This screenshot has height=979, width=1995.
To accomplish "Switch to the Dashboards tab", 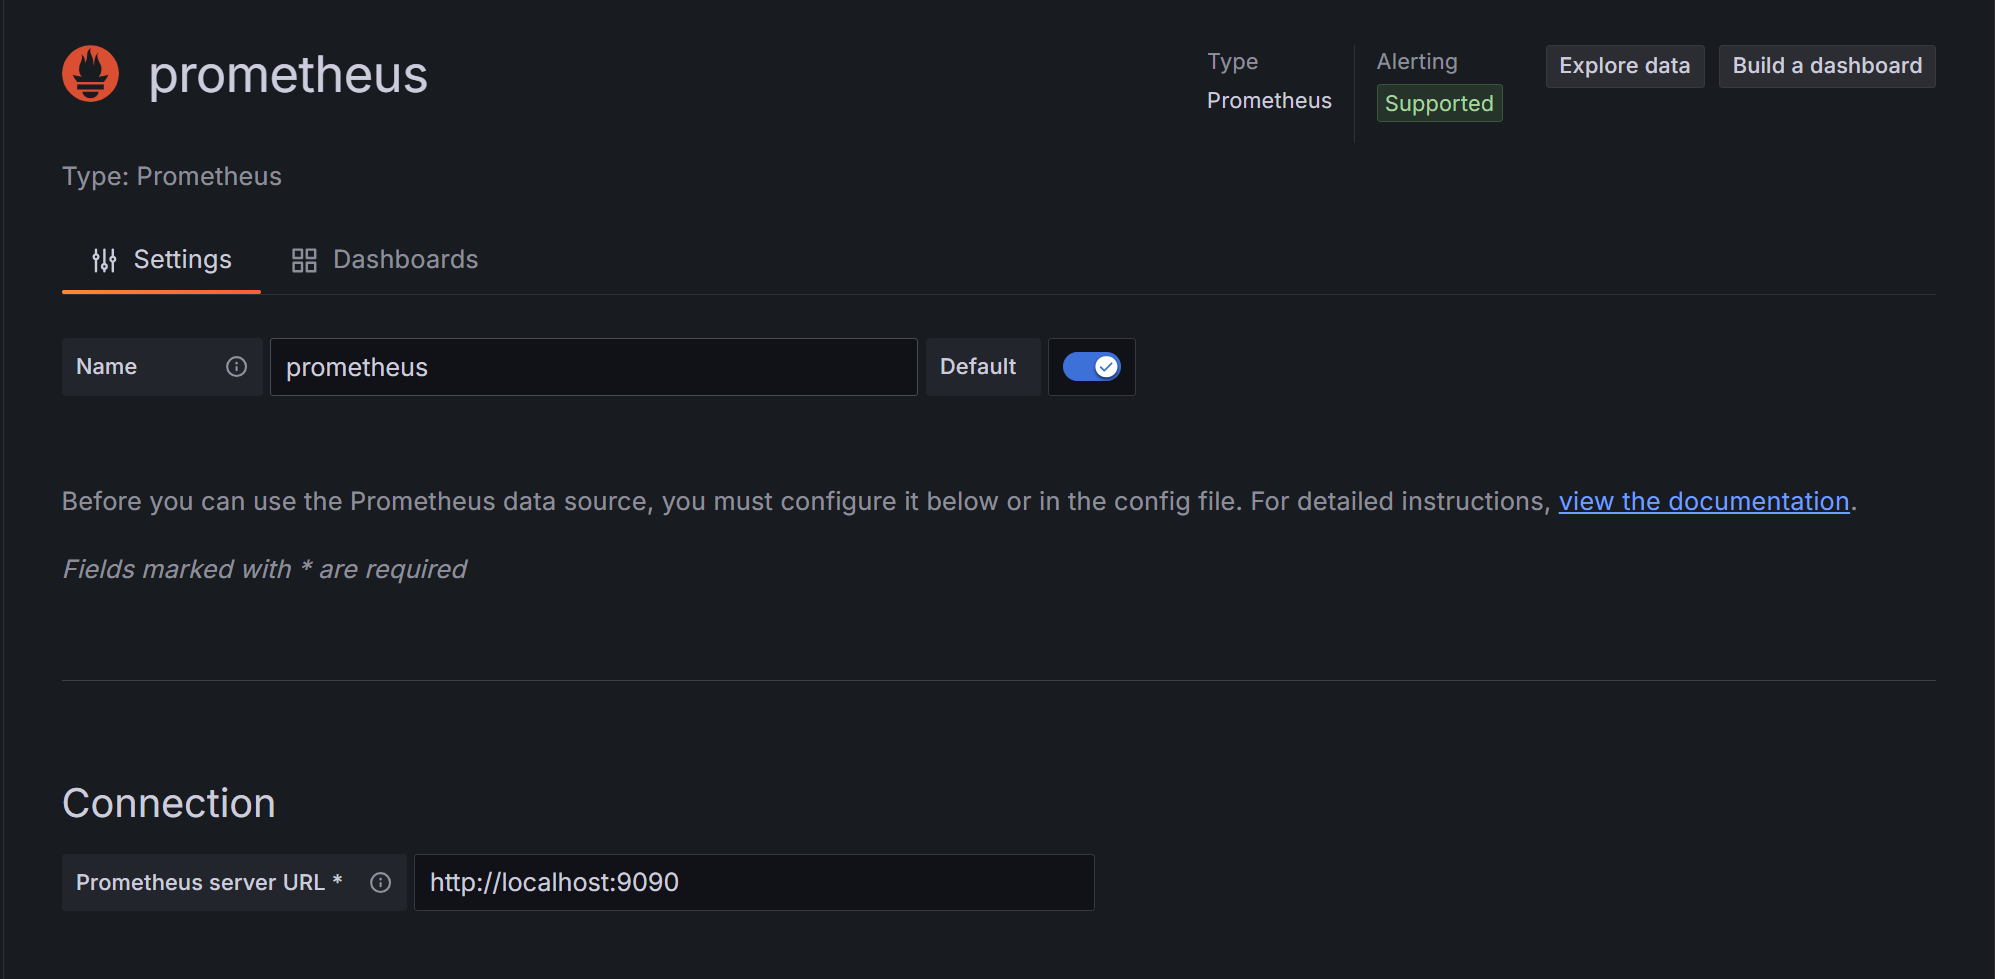I will tap(384, 260).
